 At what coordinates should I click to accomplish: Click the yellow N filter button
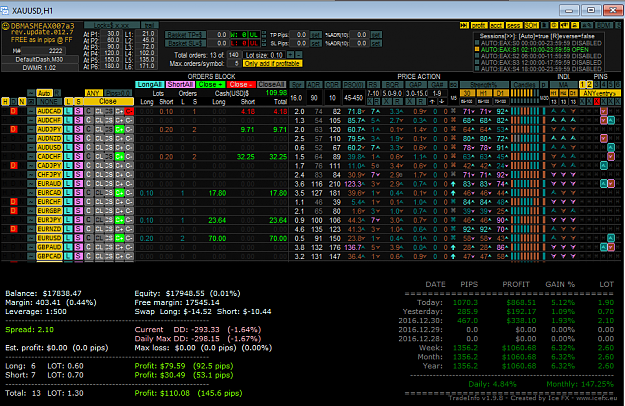tap(22, 102)
